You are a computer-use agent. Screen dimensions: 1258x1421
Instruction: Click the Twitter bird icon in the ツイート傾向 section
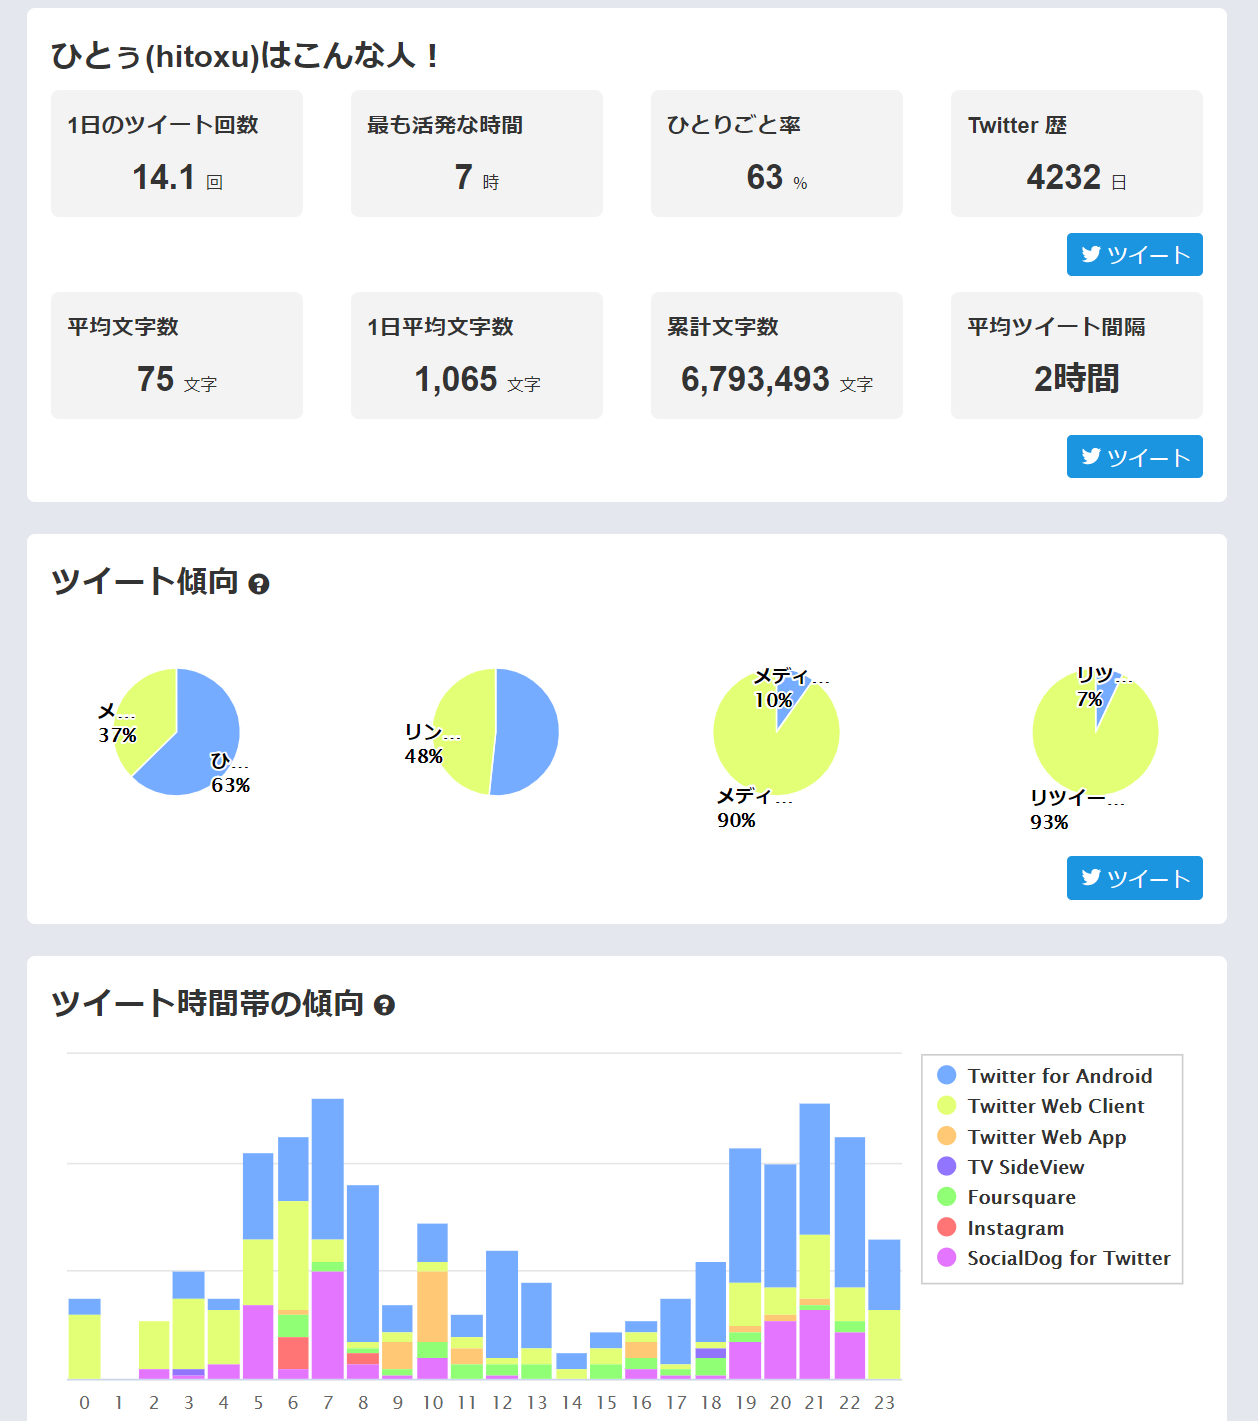click(x=1092, y=879)
